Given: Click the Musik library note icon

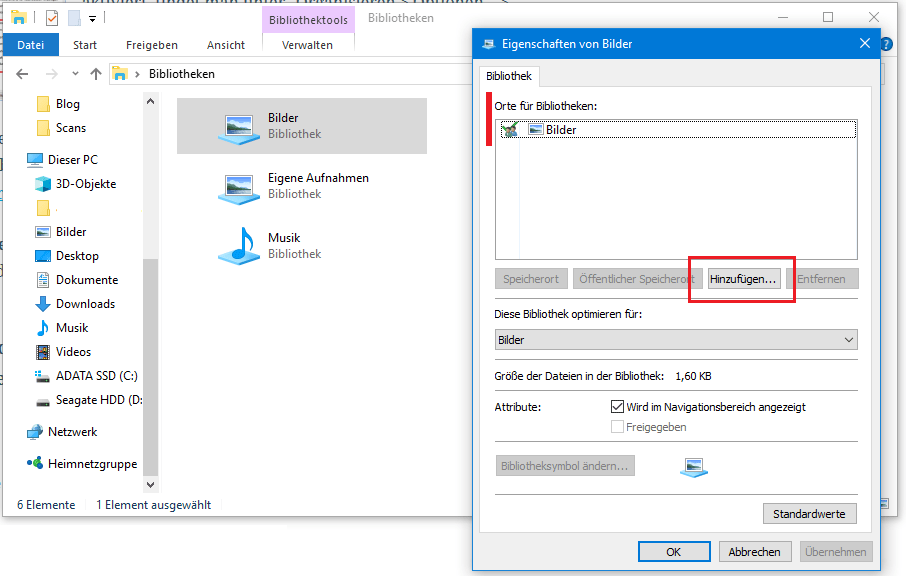Looking at the screenshot, I should click(238, 246).
